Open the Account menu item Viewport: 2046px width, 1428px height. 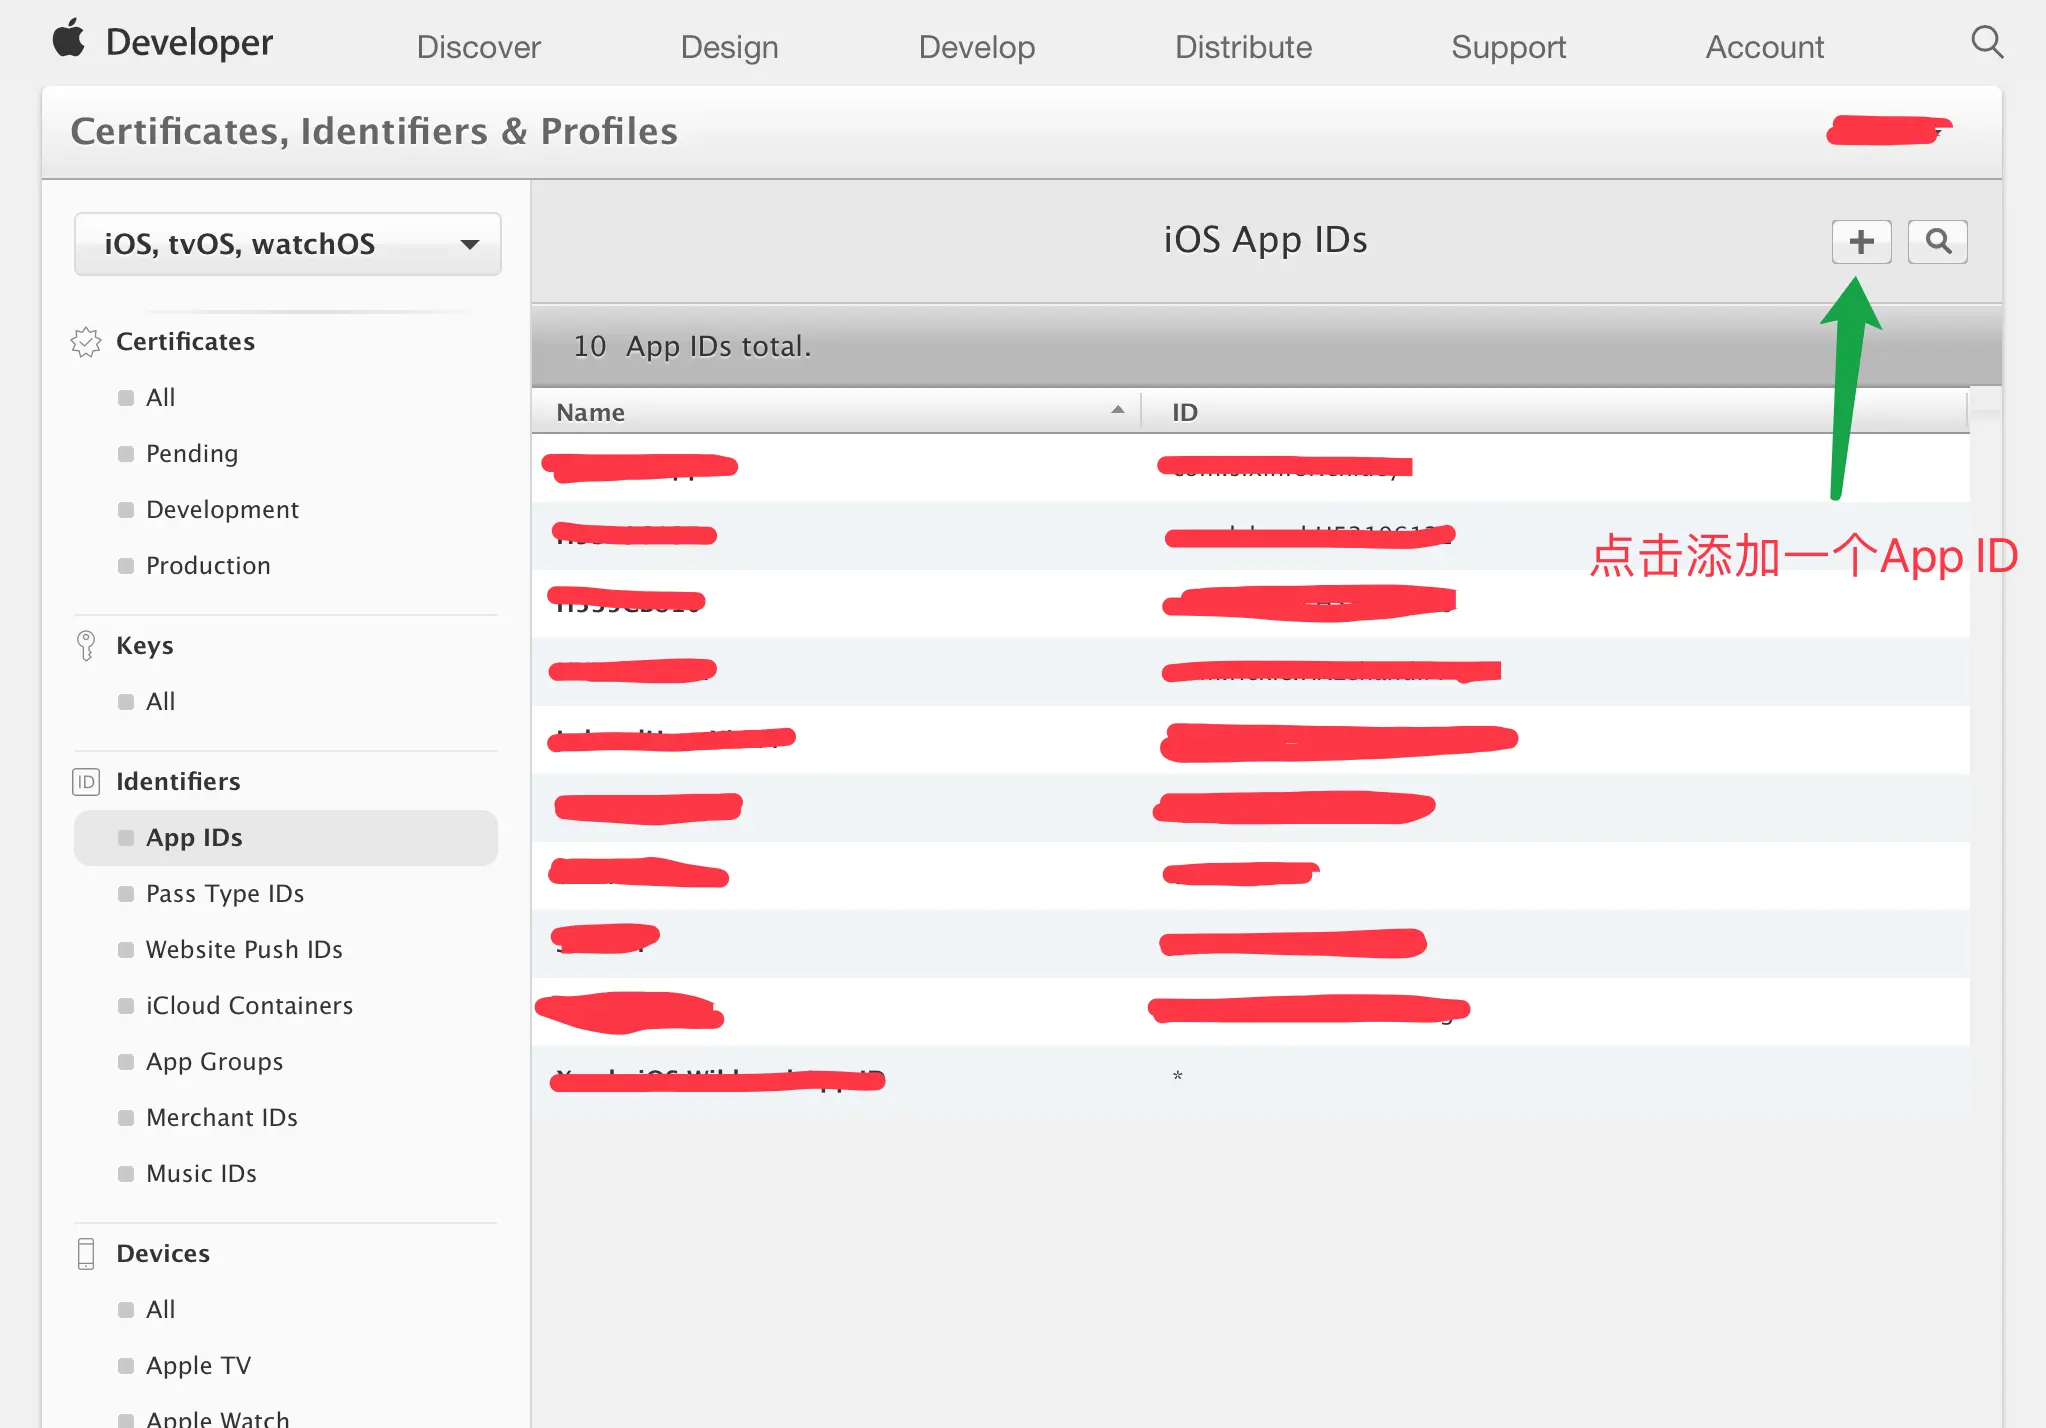pyautogui.click(x=1764, y=47)
